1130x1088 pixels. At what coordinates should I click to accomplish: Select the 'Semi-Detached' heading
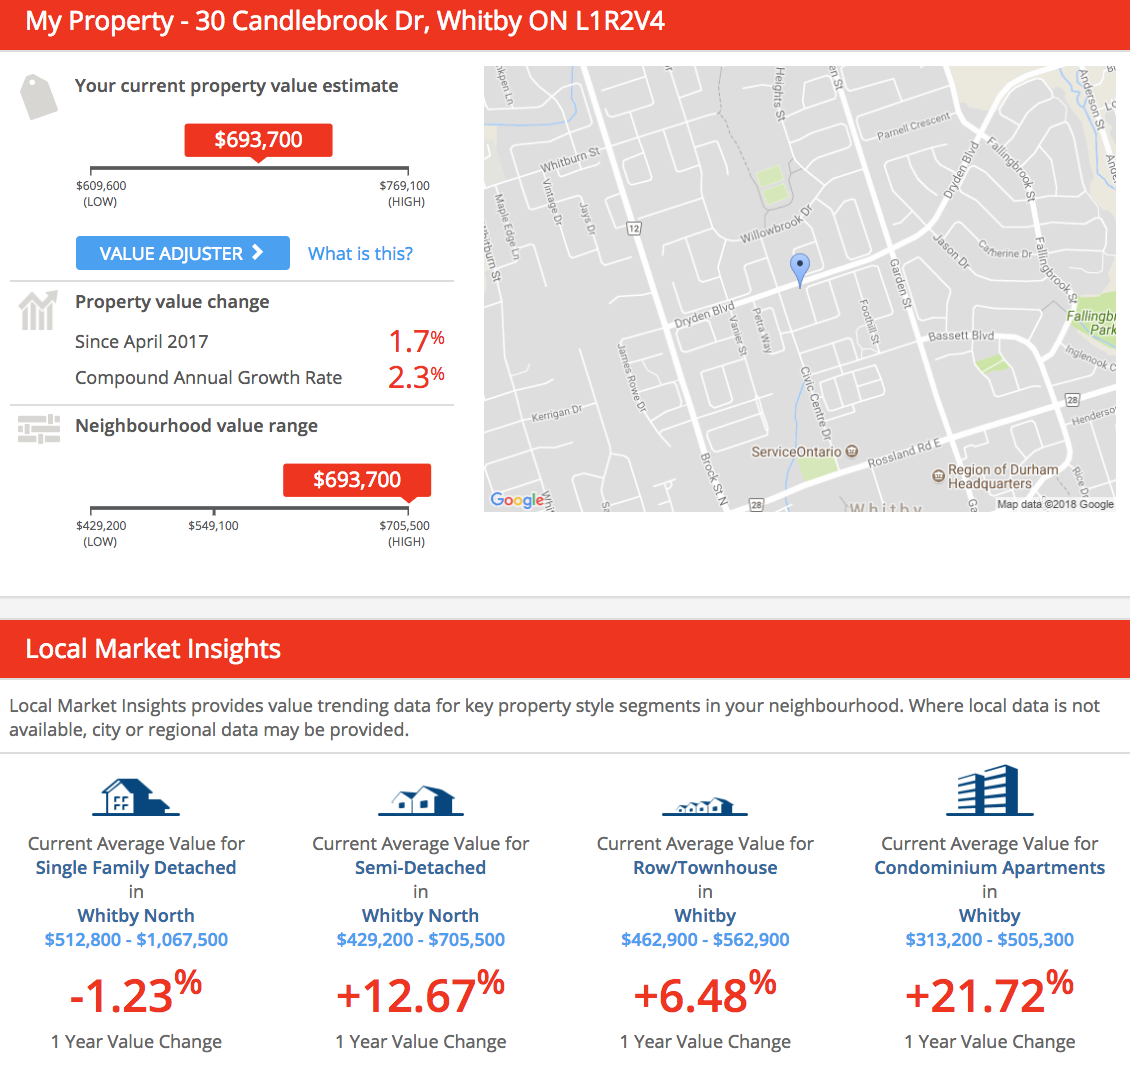[x=420, y=868]
